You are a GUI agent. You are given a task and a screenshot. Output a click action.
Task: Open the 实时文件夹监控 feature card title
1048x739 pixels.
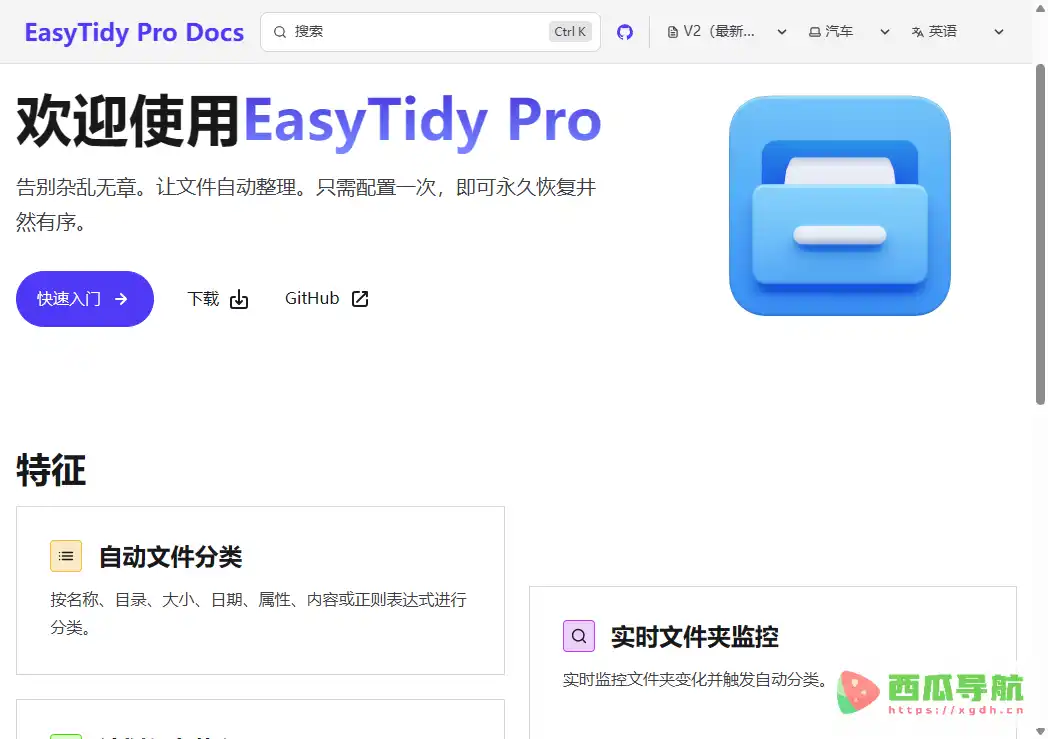[x=694, y=637]
